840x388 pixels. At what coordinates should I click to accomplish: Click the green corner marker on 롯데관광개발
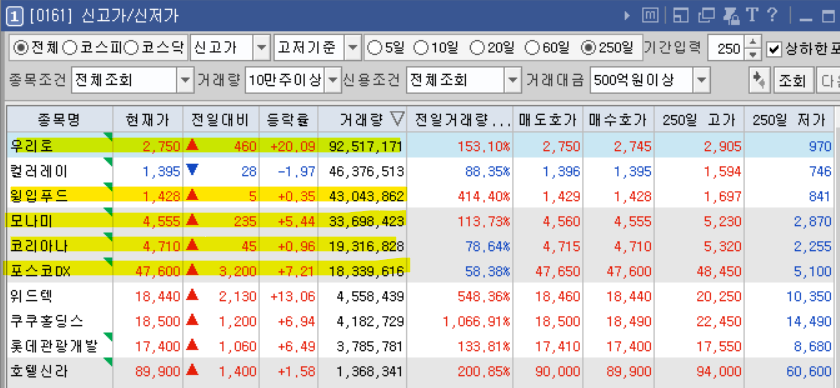click(109, 337)
